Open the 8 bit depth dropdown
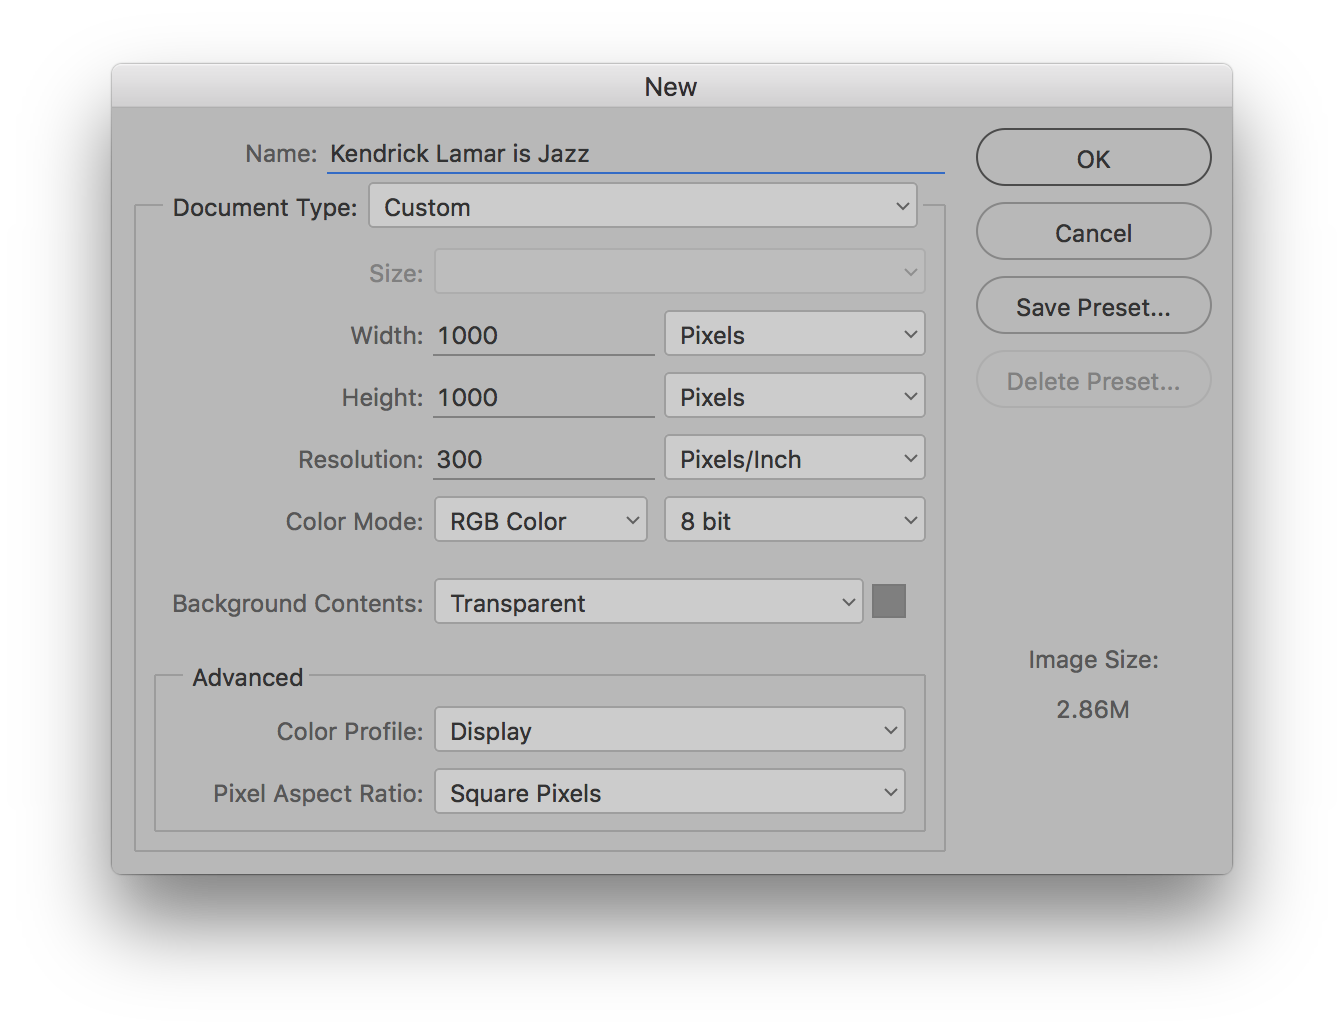This screenshot has width=1344, height=1034. 794,520
